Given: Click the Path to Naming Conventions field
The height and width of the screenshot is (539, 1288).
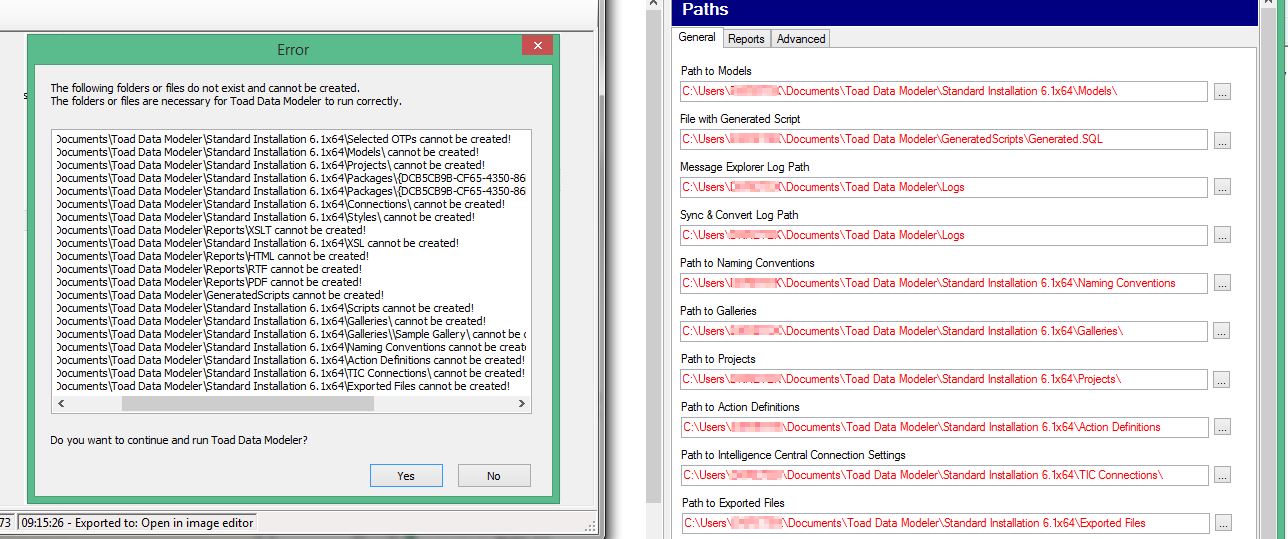Looking at the screenshot, I should pyautogui.click(x=943, y=283).
